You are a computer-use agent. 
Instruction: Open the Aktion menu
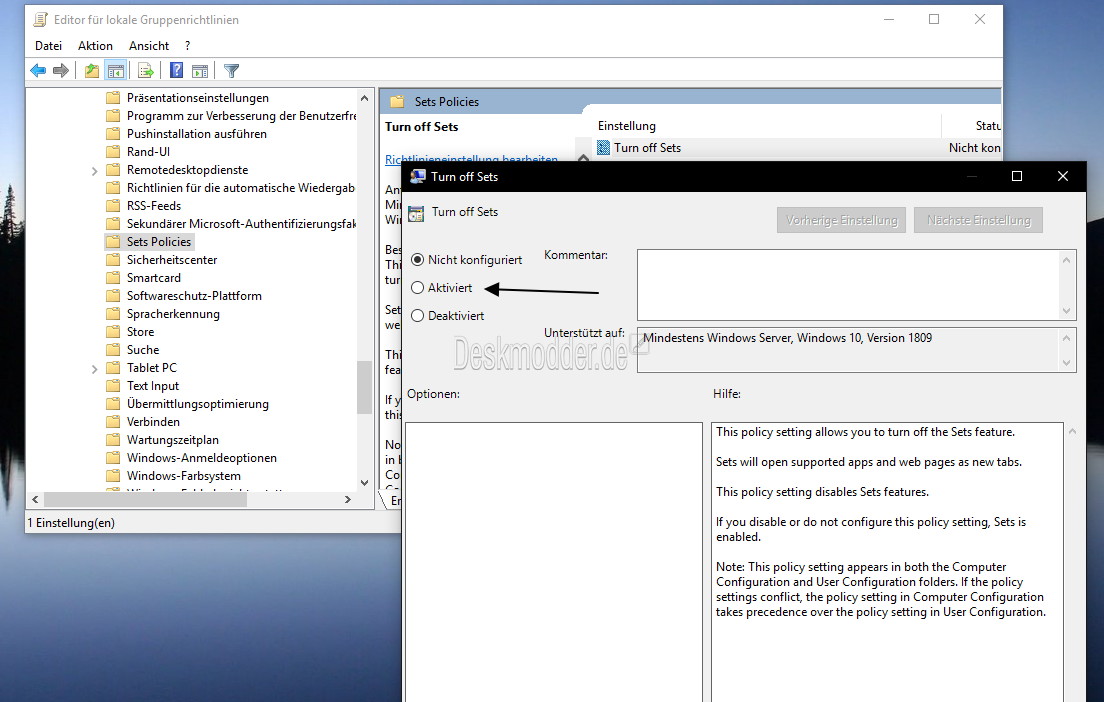[95, 46]
